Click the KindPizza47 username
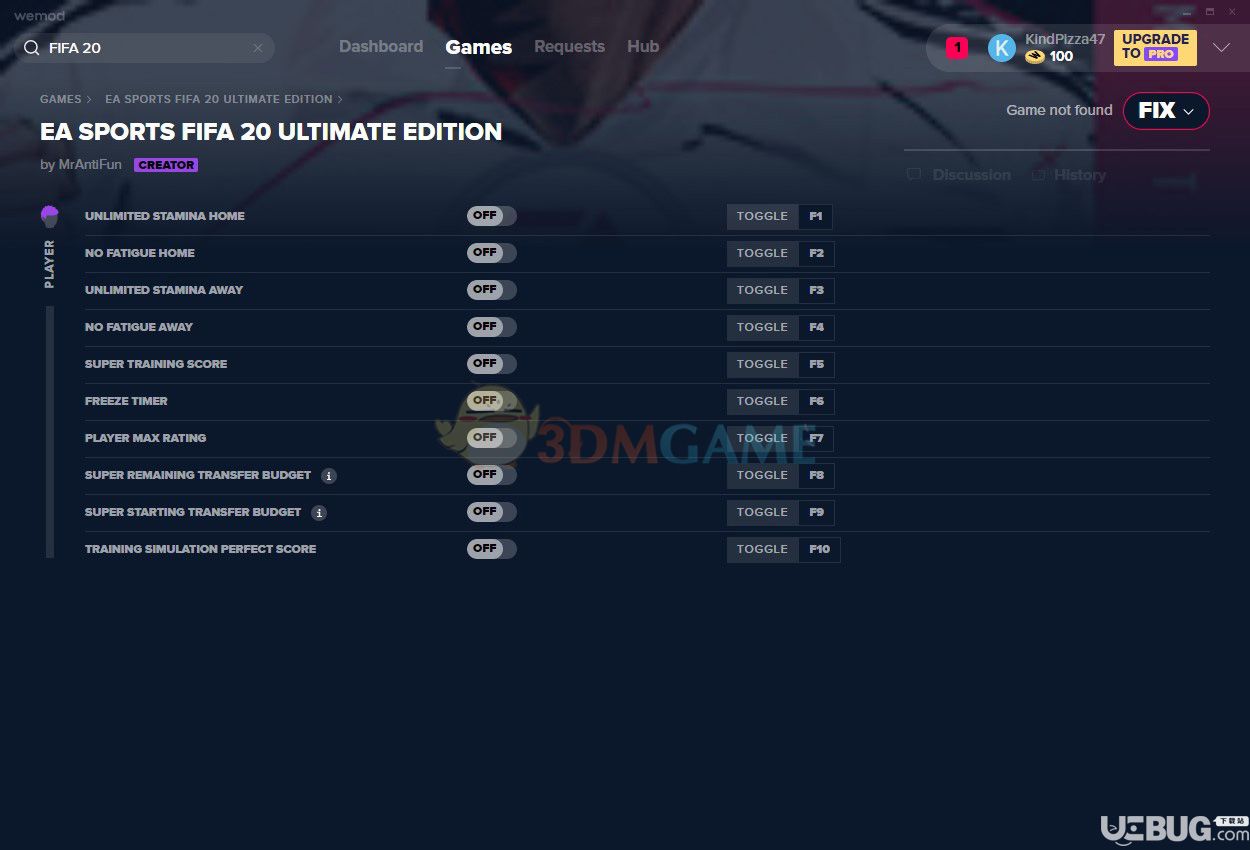 [1065, 39]
